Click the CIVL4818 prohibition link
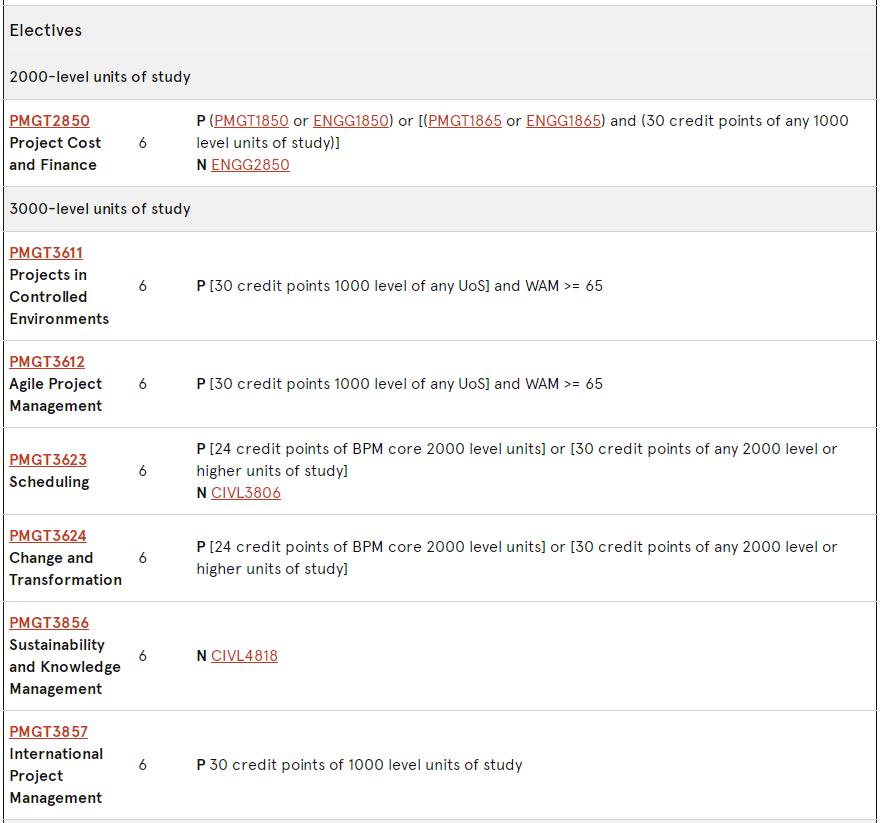The height and width of the screenshot is (823, 881). click(244, 656)
